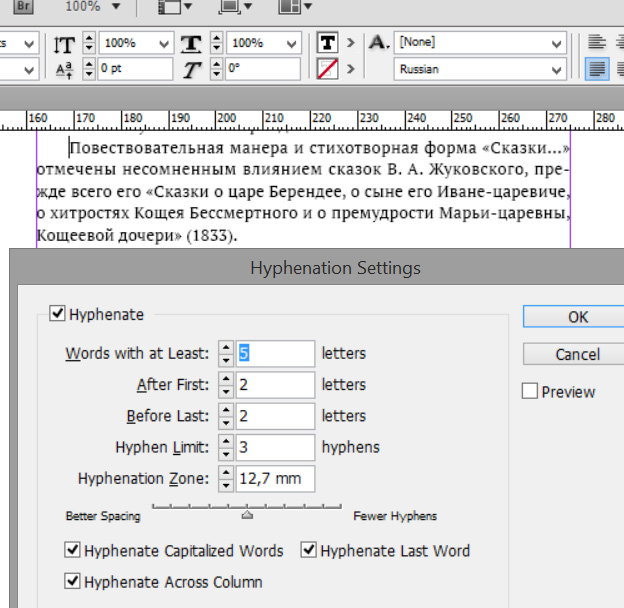
Task: Toggle Hyphenate Last Word checkbox
Action: [x=309, y=551]
